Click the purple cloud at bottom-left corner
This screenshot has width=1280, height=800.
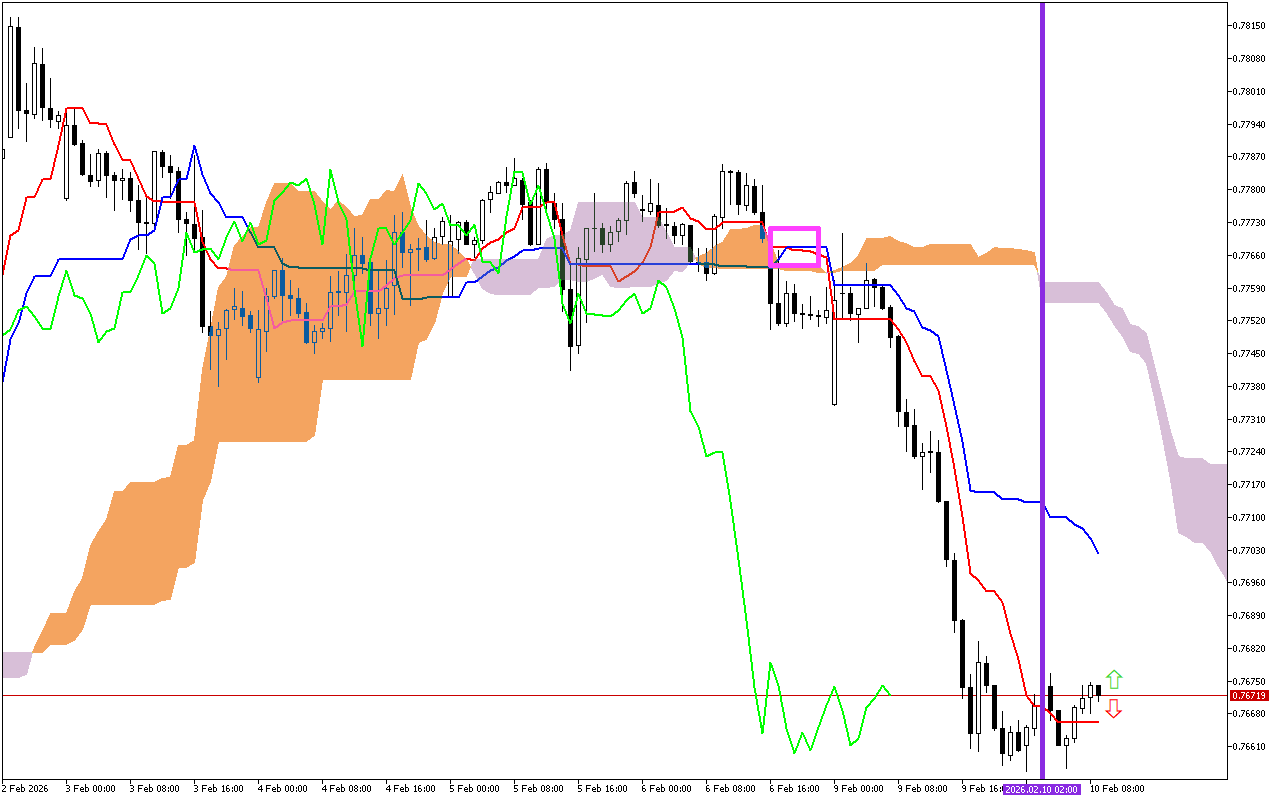click(16, 664)
